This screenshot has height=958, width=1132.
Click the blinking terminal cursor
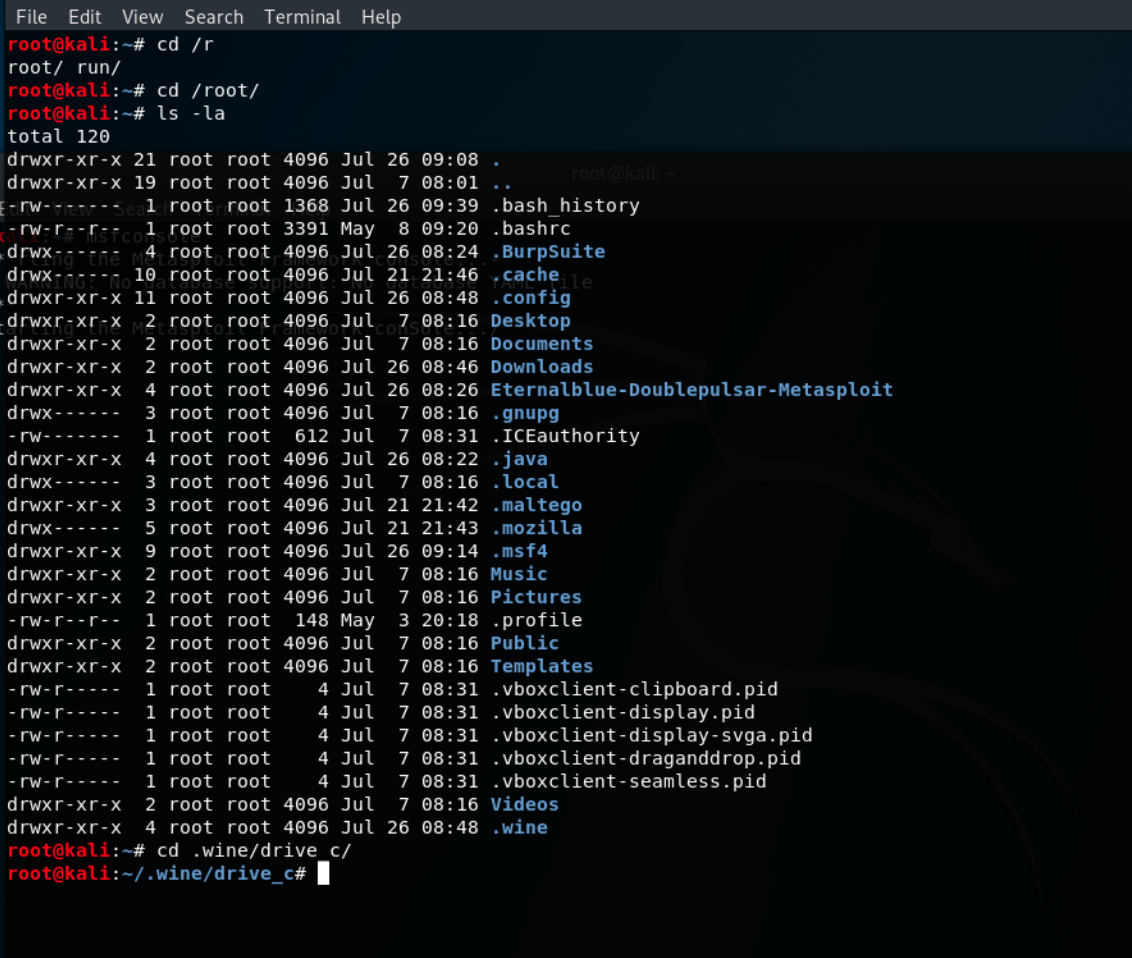(x=321, y=873)
